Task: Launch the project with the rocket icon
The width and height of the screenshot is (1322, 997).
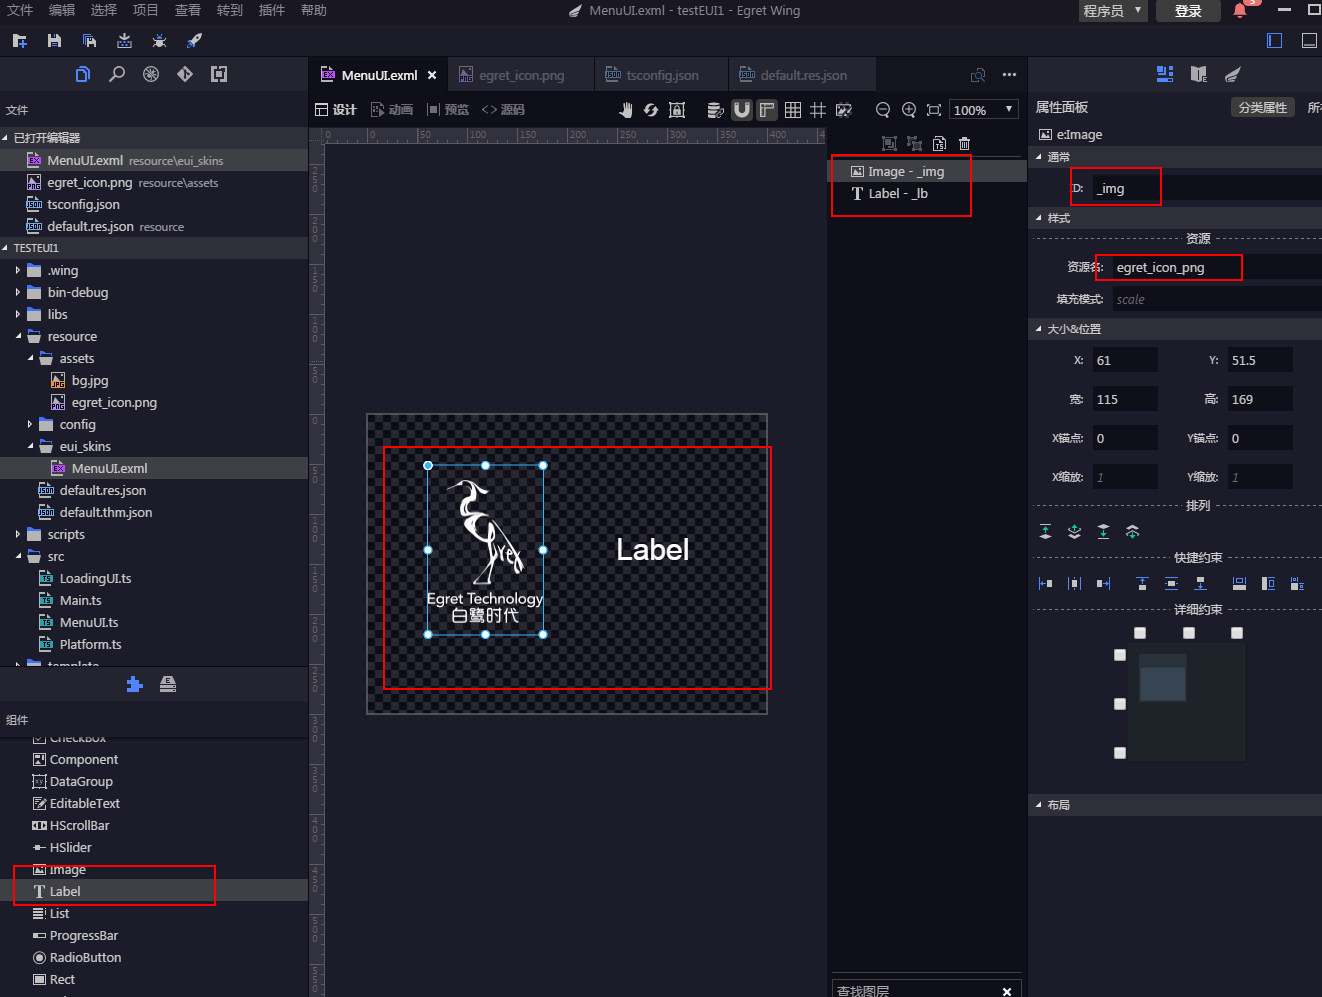Action: (195, 41)
